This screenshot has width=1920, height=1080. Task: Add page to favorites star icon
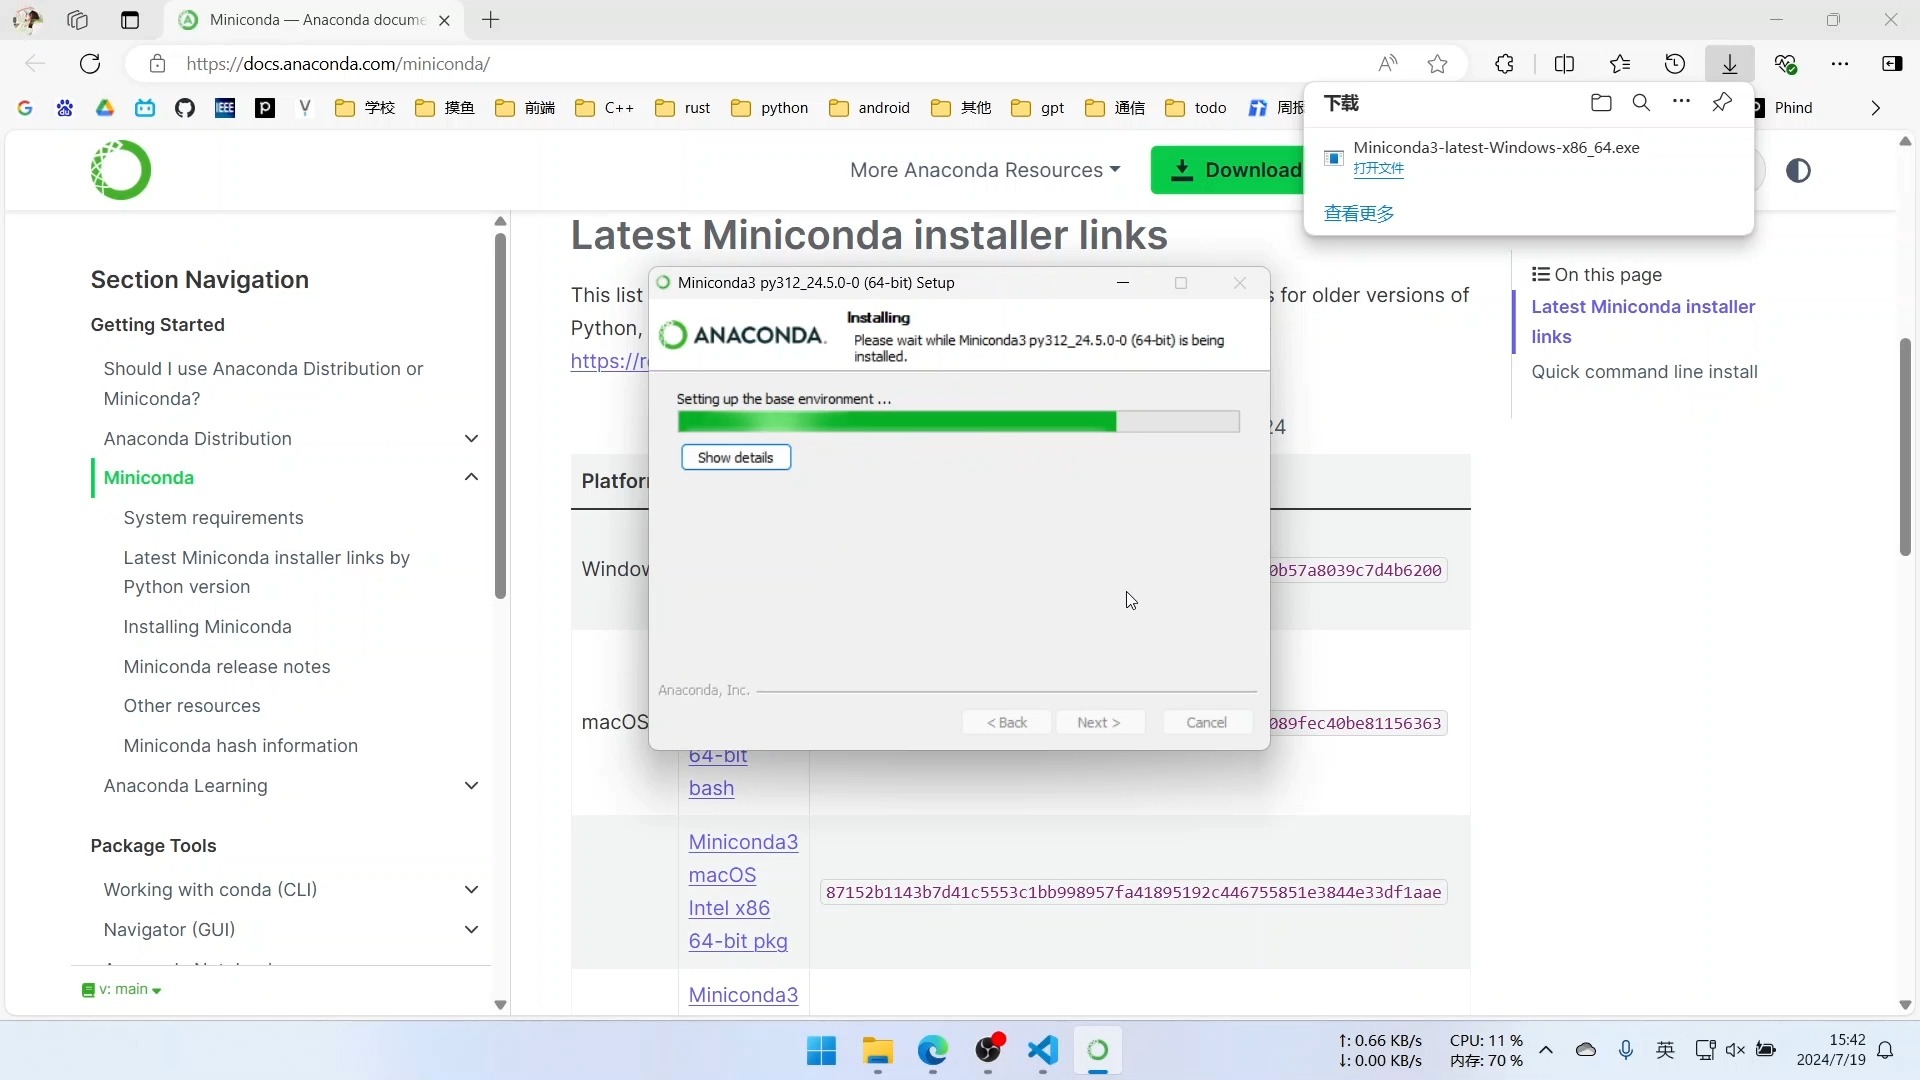pos(1437,64)
